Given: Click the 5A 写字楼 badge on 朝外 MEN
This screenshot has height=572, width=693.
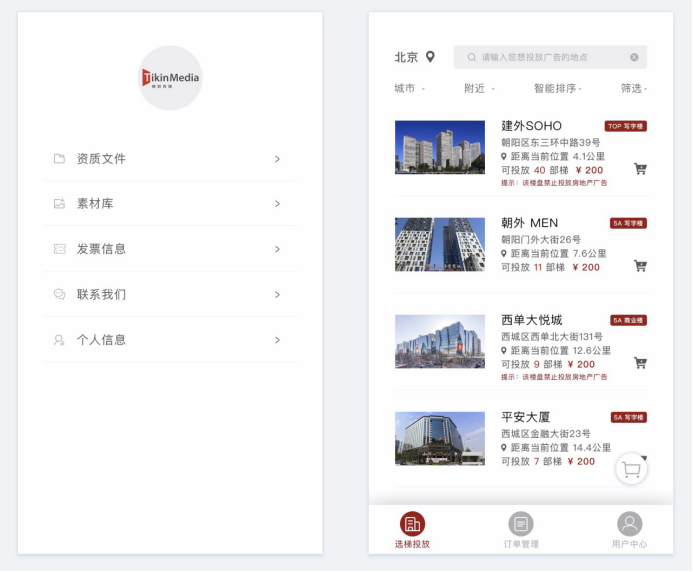Looking at the screenshot, I should coord(628,223).
